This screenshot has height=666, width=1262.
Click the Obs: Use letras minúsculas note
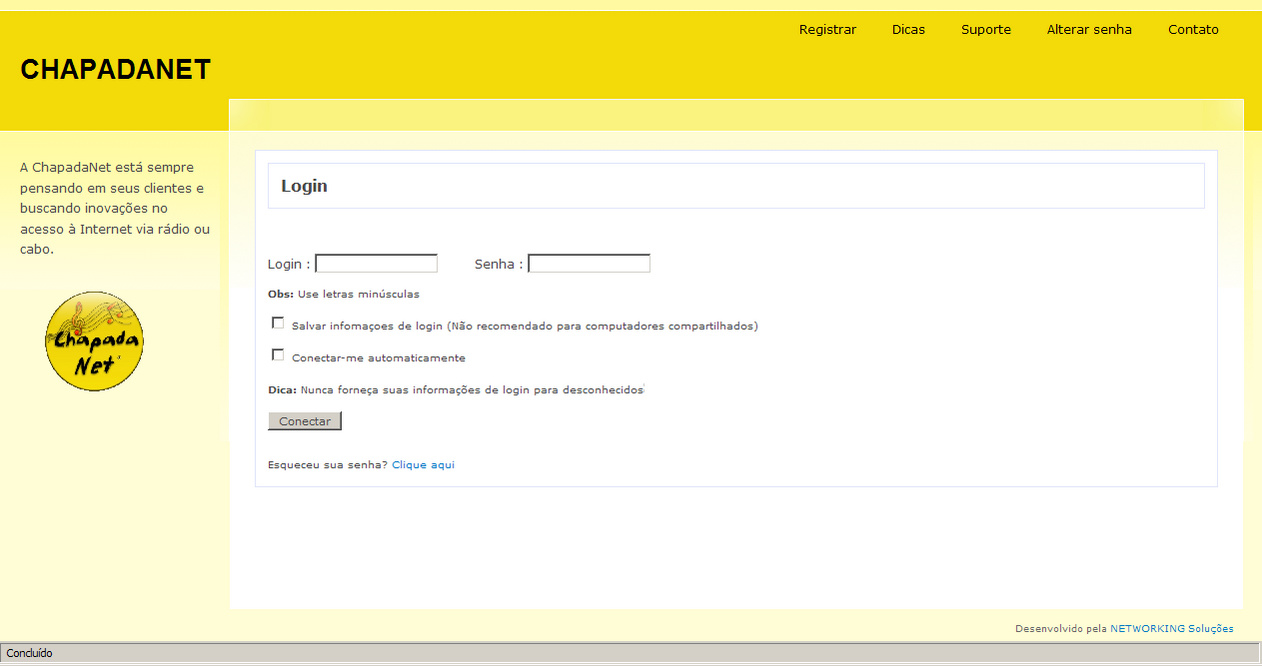click(x=344, y=295)
